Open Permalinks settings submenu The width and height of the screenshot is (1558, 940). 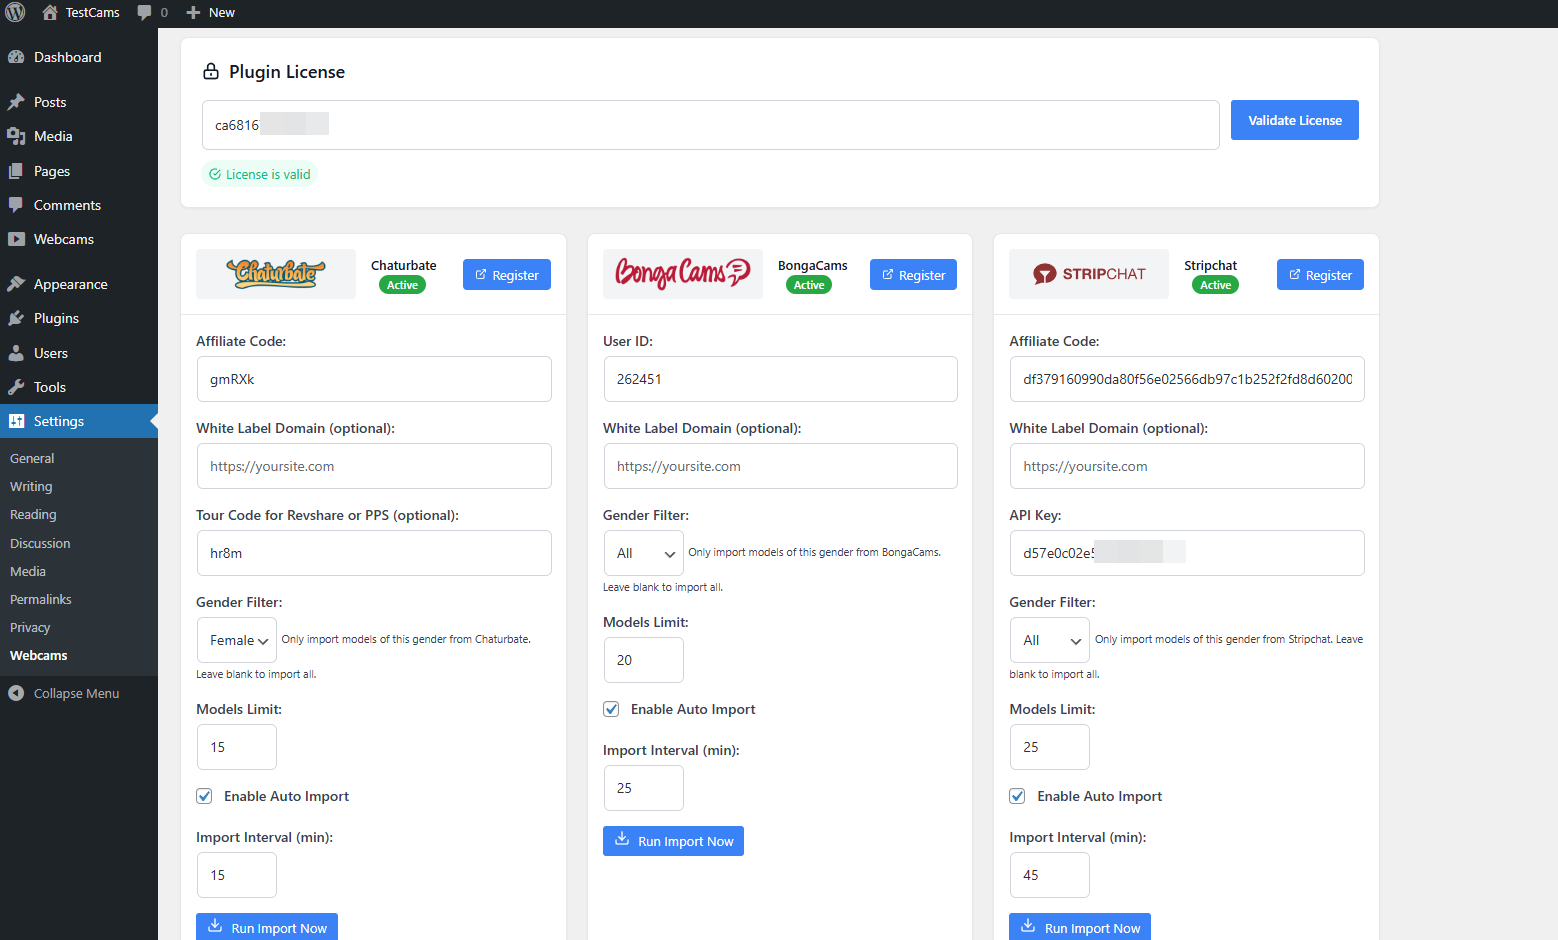click(41, 599)
